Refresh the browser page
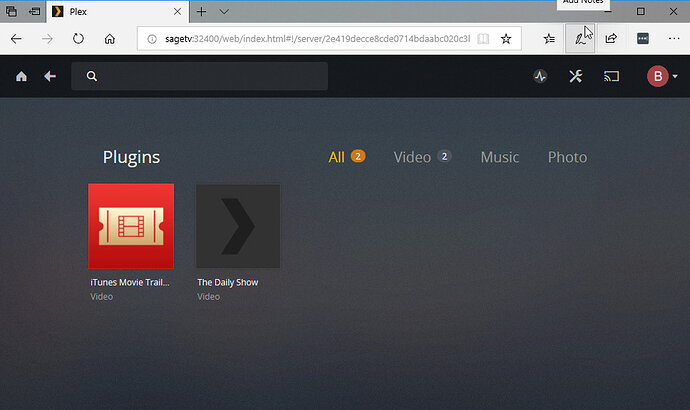Image resolution: width=690 pixels, height=410 pixels. [78, 39]
